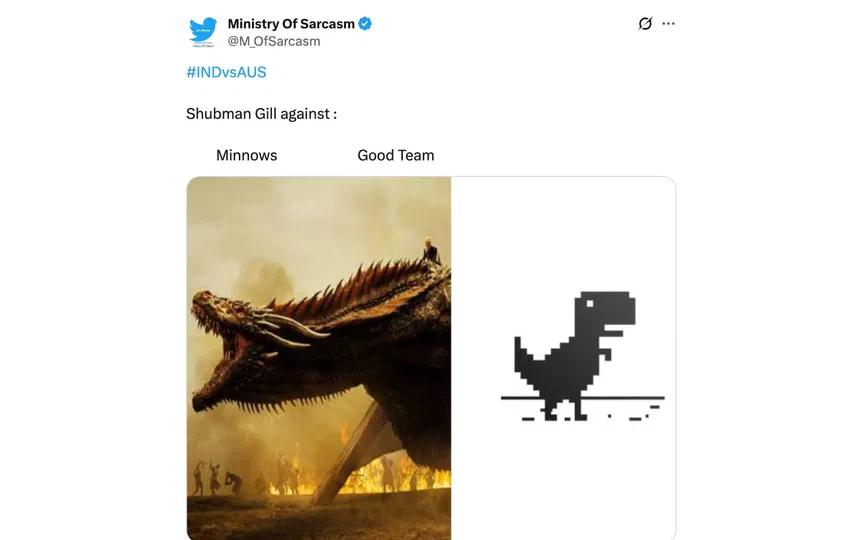Click the "Good Team" label
This screenshot has width=864, height=540.
tap(396, 155)
